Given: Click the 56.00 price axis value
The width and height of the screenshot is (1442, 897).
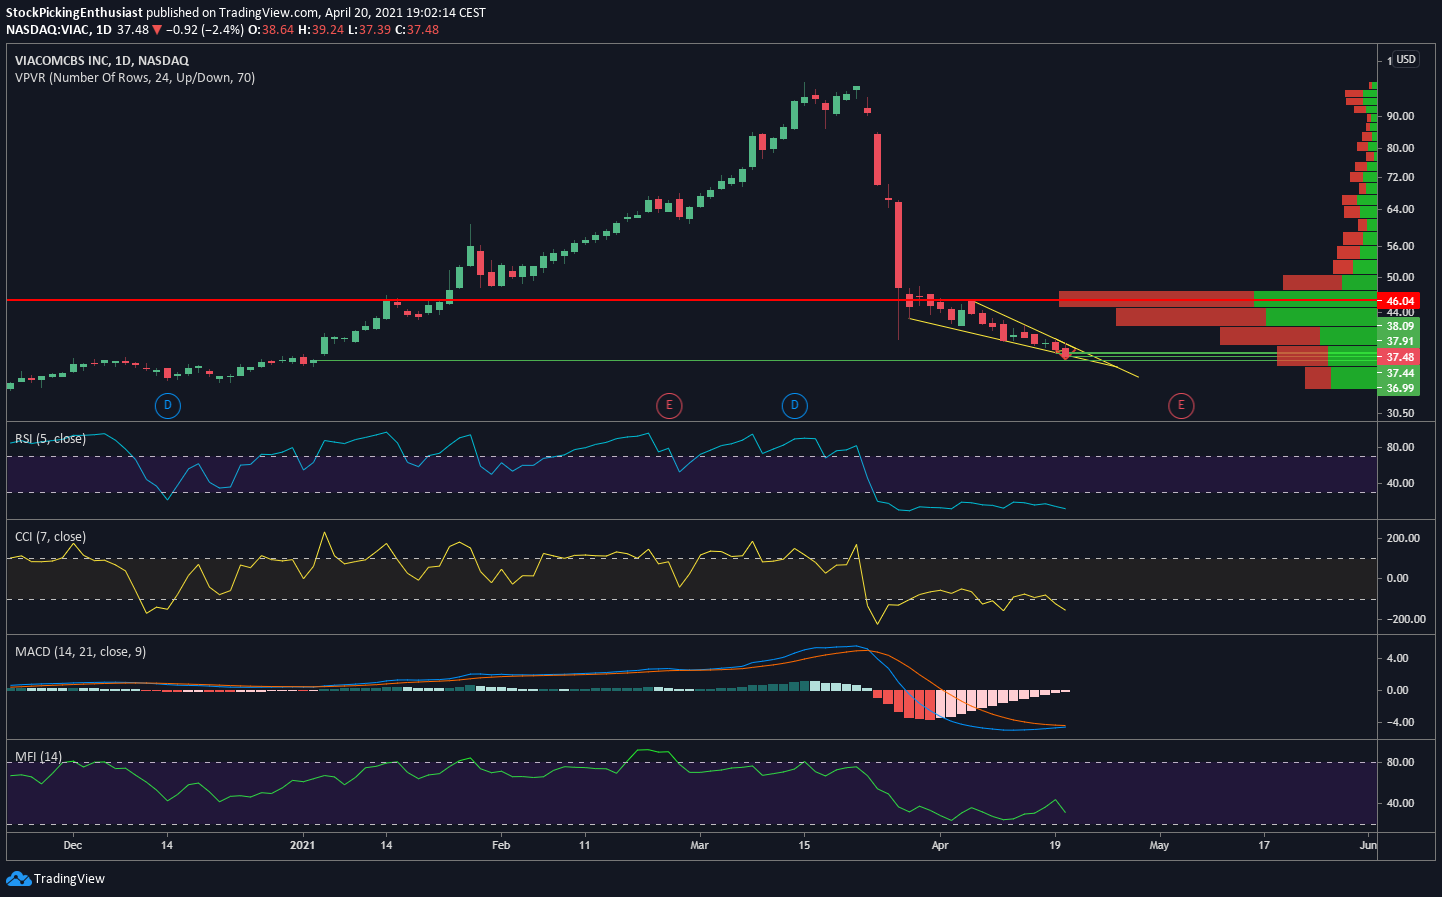Looking at the screenshot, I should pyautogui.click(x=1400, y=246).
